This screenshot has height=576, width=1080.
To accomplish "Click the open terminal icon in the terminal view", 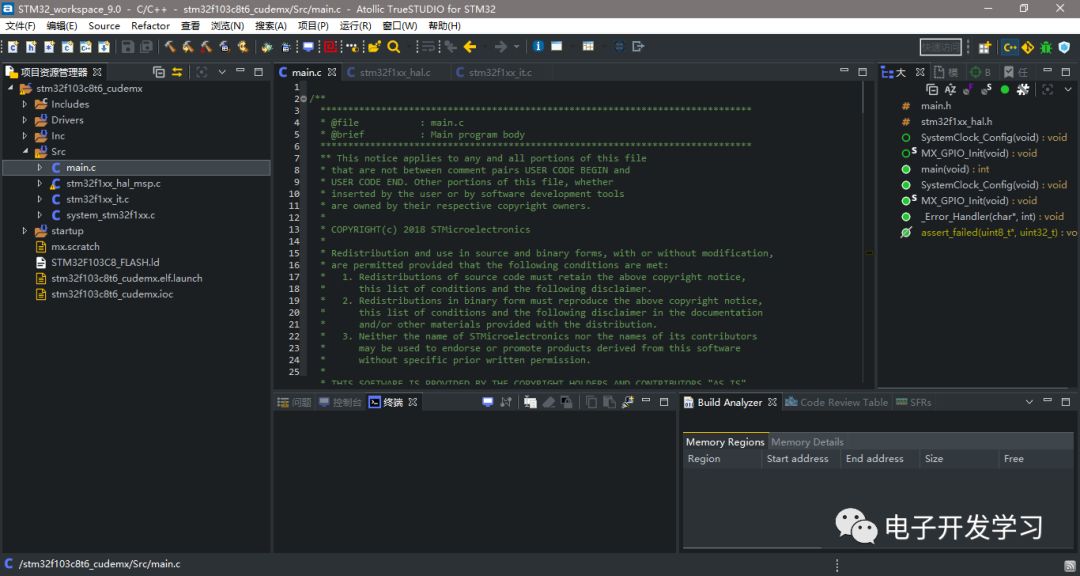I will pos(488,402).
